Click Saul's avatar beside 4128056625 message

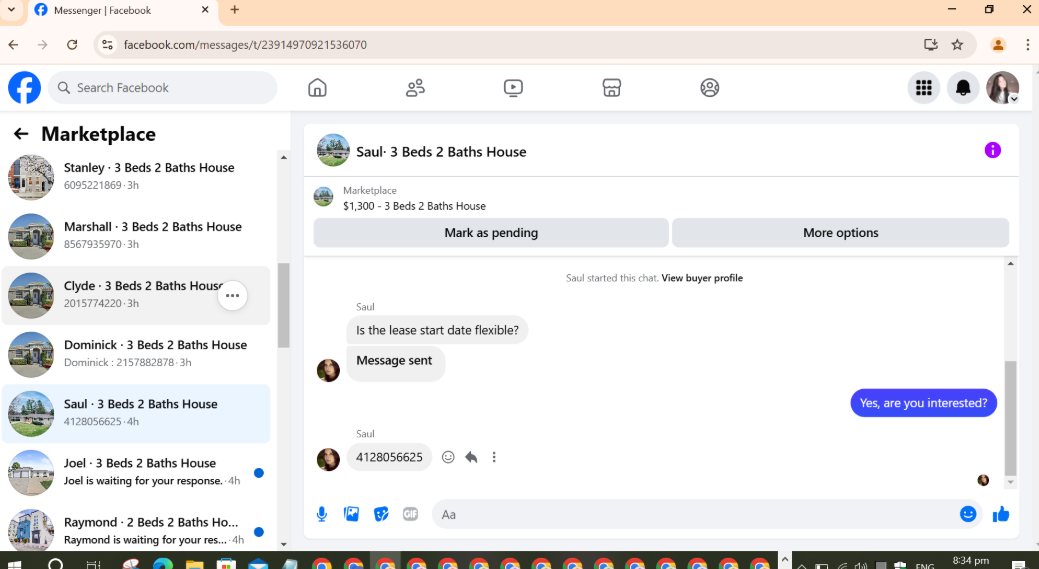point(328,459)
